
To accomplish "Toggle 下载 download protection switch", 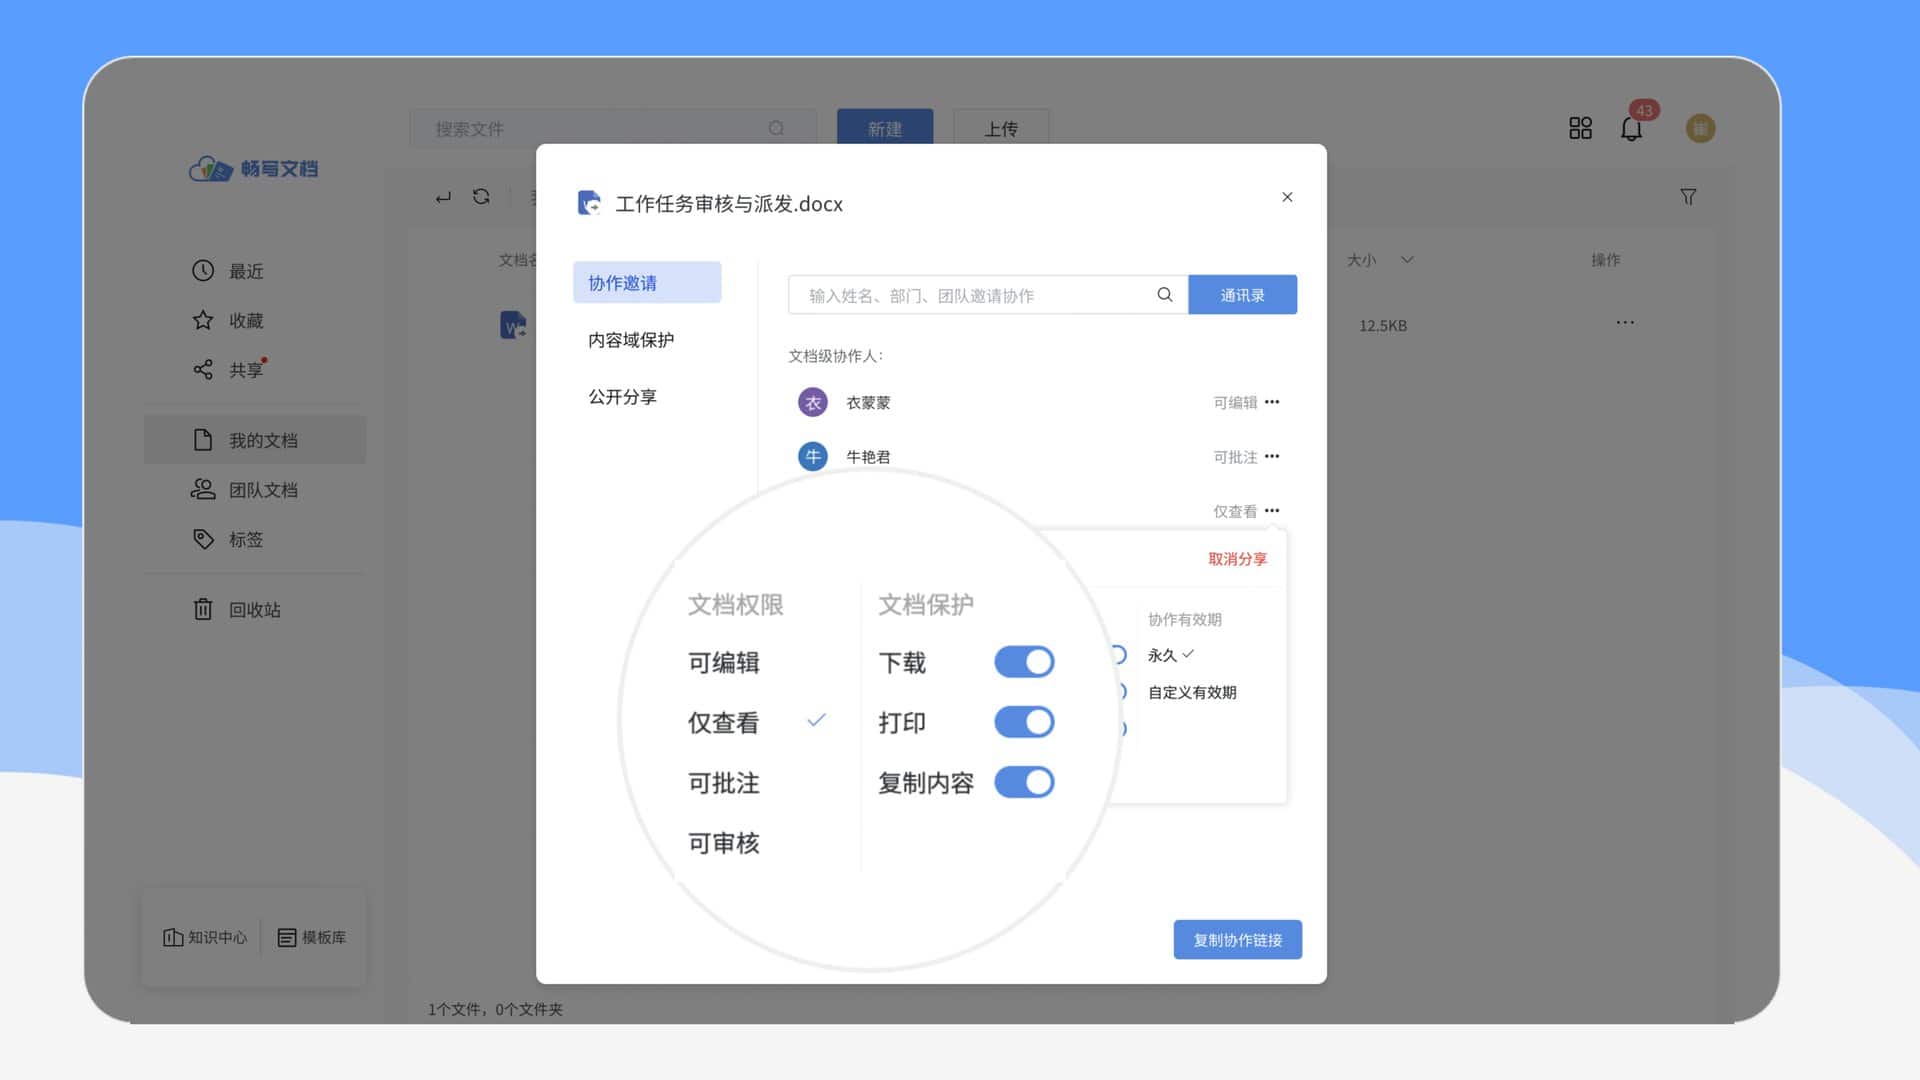I will coord(1024,662).
